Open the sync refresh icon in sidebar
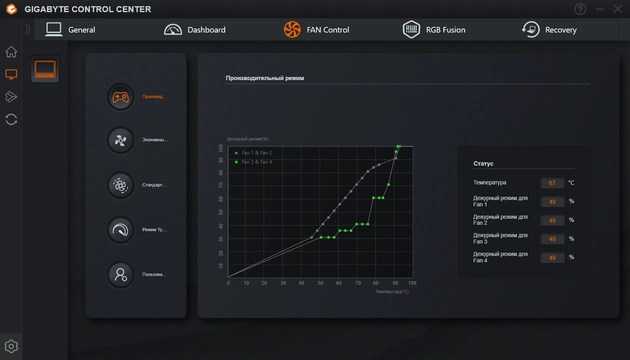This screenshot has height=360, width=630. (x=11, y=119)
